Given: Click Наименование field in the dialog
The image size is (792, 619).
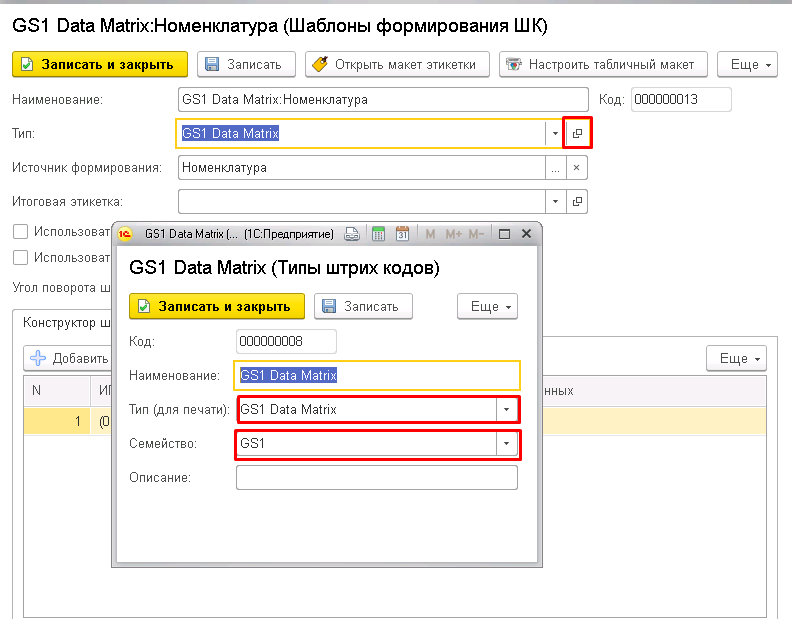Looking at the screenshot, I should pyautogui.click(x=377, y=375).
